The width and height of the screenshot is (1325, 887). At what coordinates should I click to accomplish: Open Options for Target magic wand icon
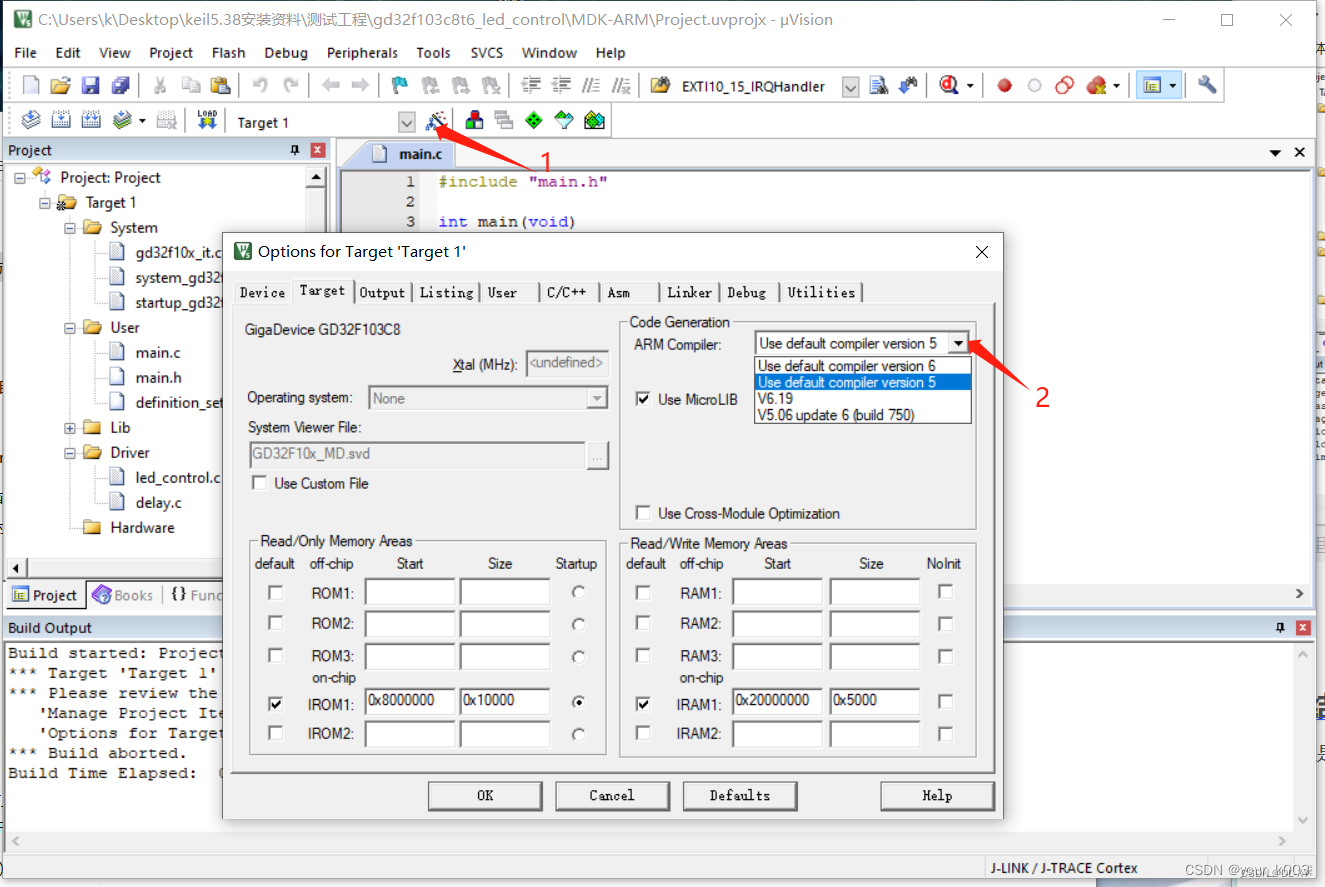pyautogui.click(x=436, y=121)
